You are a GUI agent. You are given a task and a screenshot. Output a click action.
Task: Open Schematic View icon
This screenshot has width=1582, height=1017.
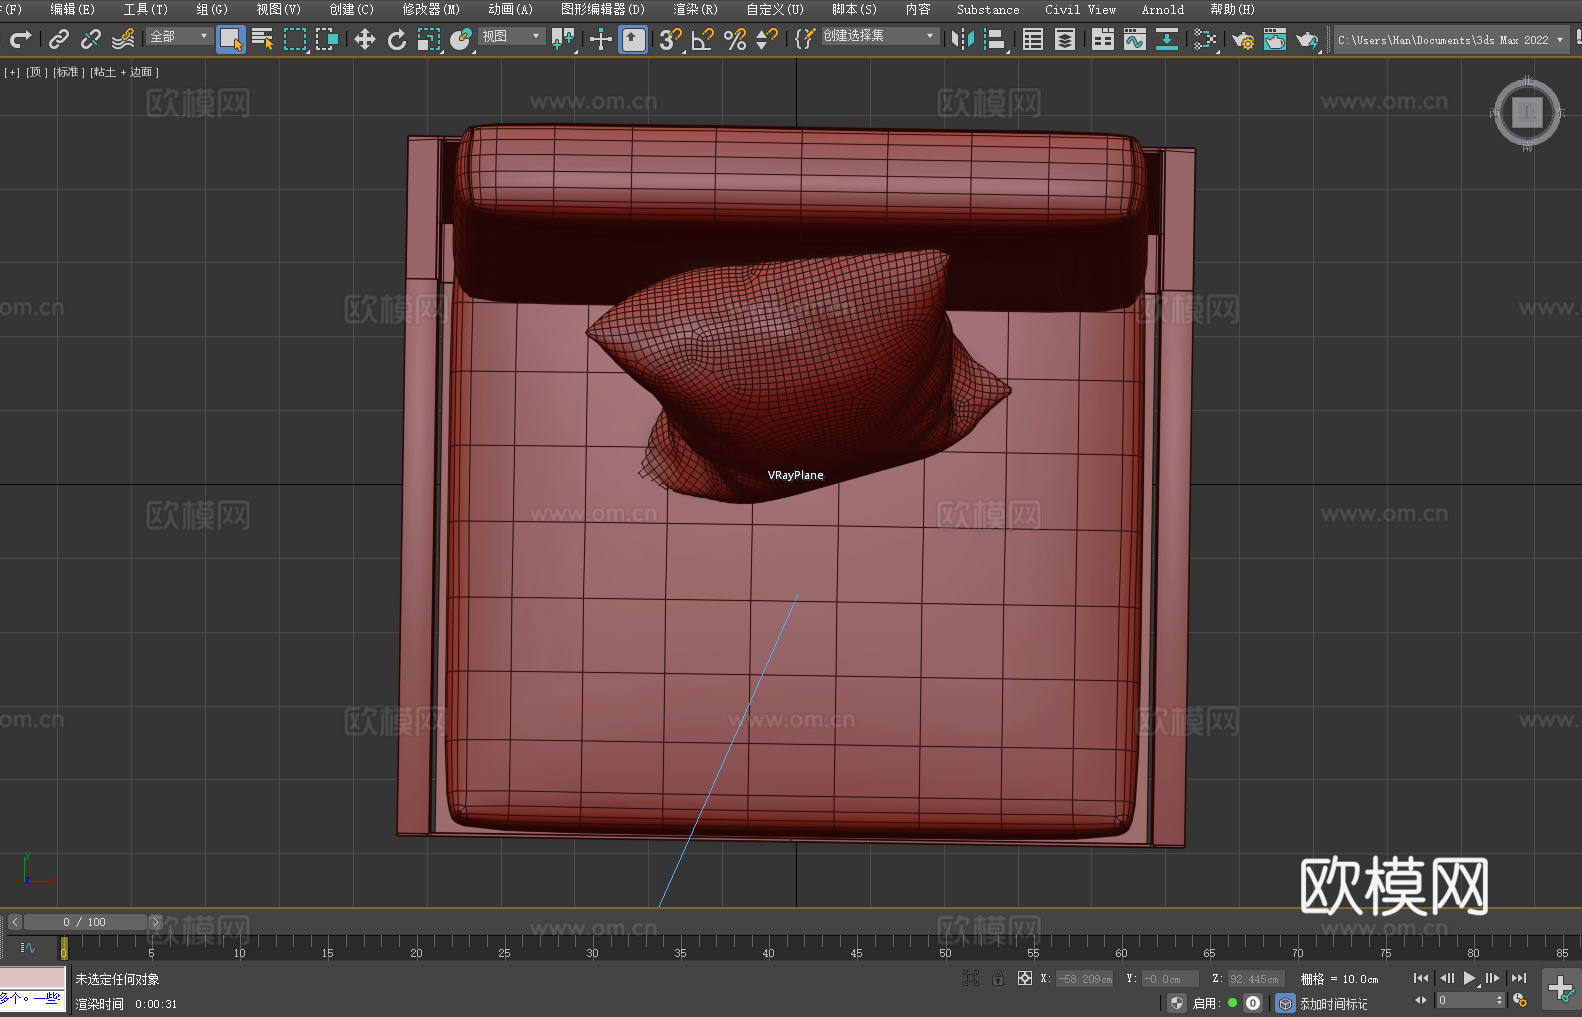pyautogui.click(x=1167, y=39)
